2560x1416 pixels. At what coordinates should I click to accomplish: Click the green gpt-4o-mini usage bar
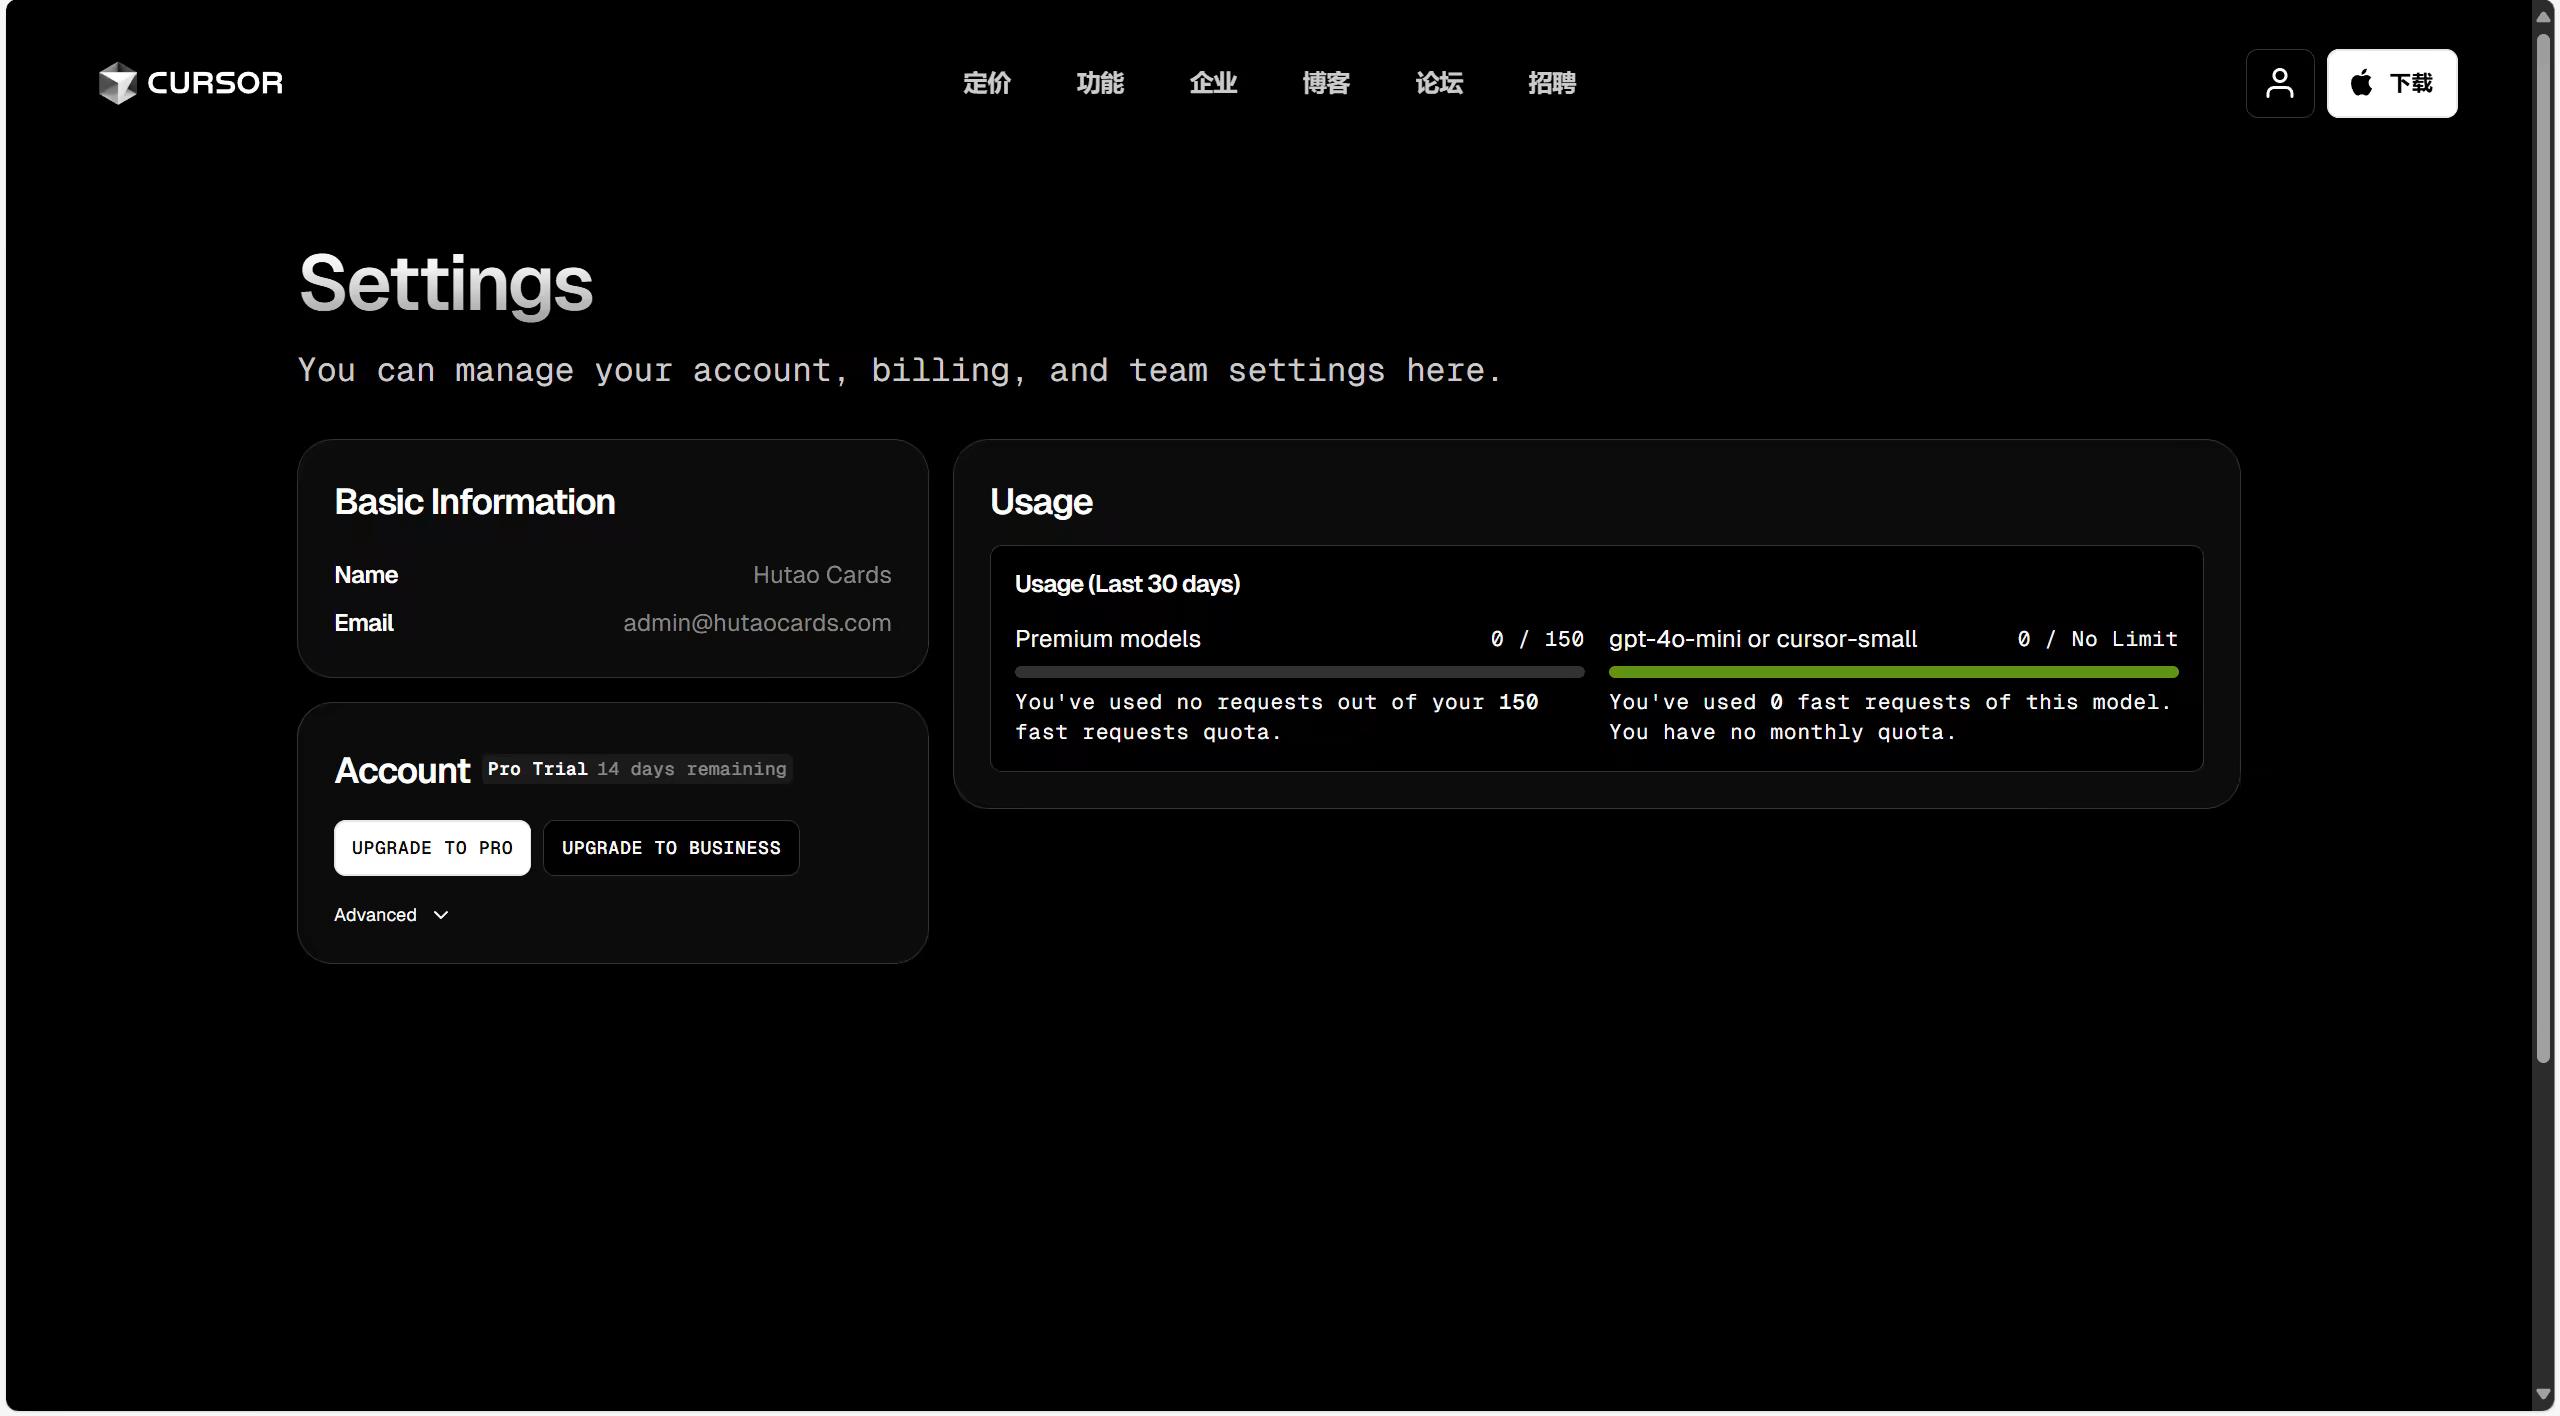point(1893,672)
